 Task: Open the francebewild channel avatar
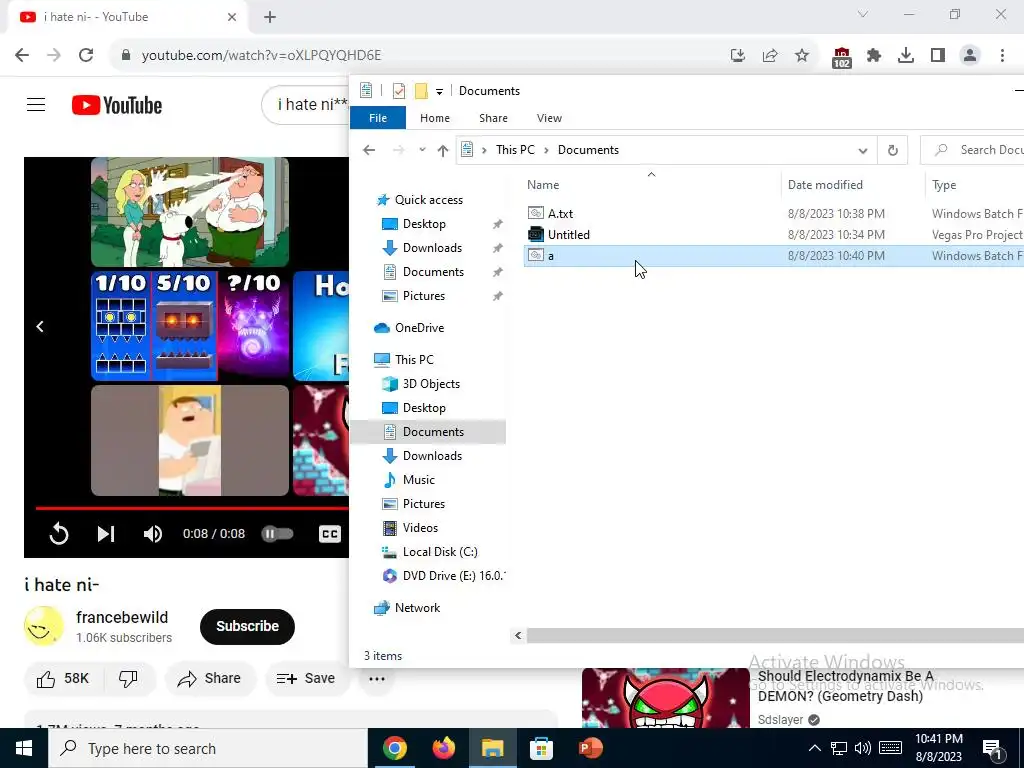(x=44, y=626)
